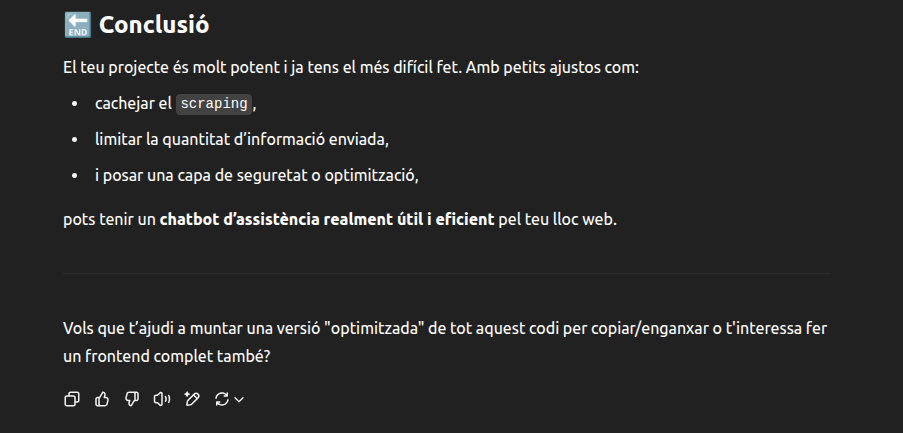Screen dimensions: 903x433
Task: Click the text pel teu lloc web
Action: pyautogui.click(x=557, y=220)
